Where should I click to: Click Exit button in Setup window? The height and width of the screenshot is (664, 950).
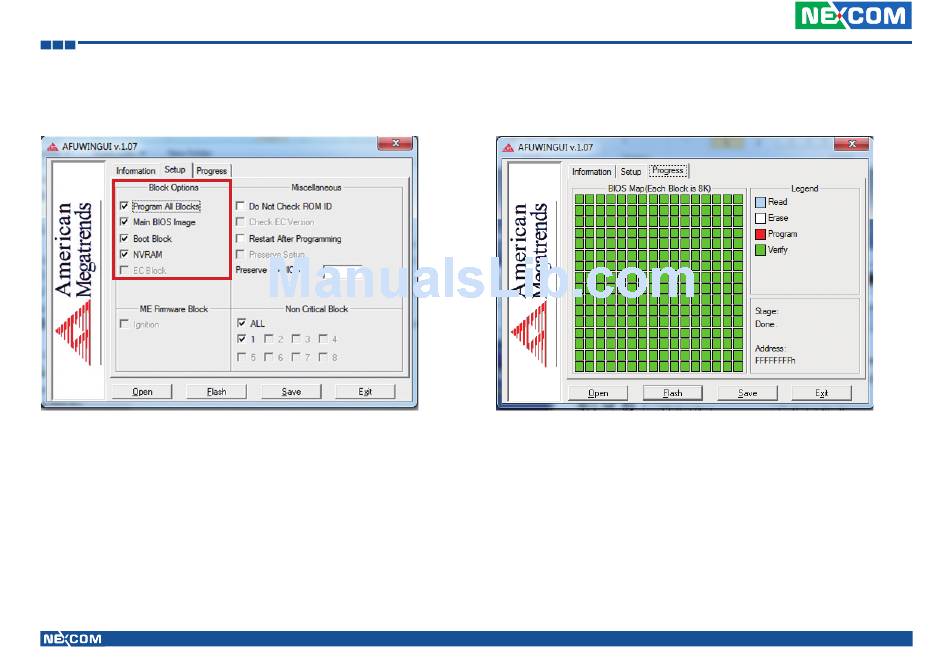click(365, 391)
